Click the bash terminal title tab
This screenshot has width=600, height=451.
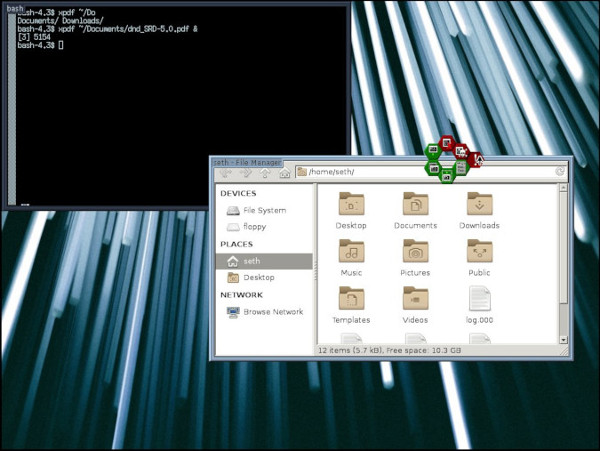point(15,8)
